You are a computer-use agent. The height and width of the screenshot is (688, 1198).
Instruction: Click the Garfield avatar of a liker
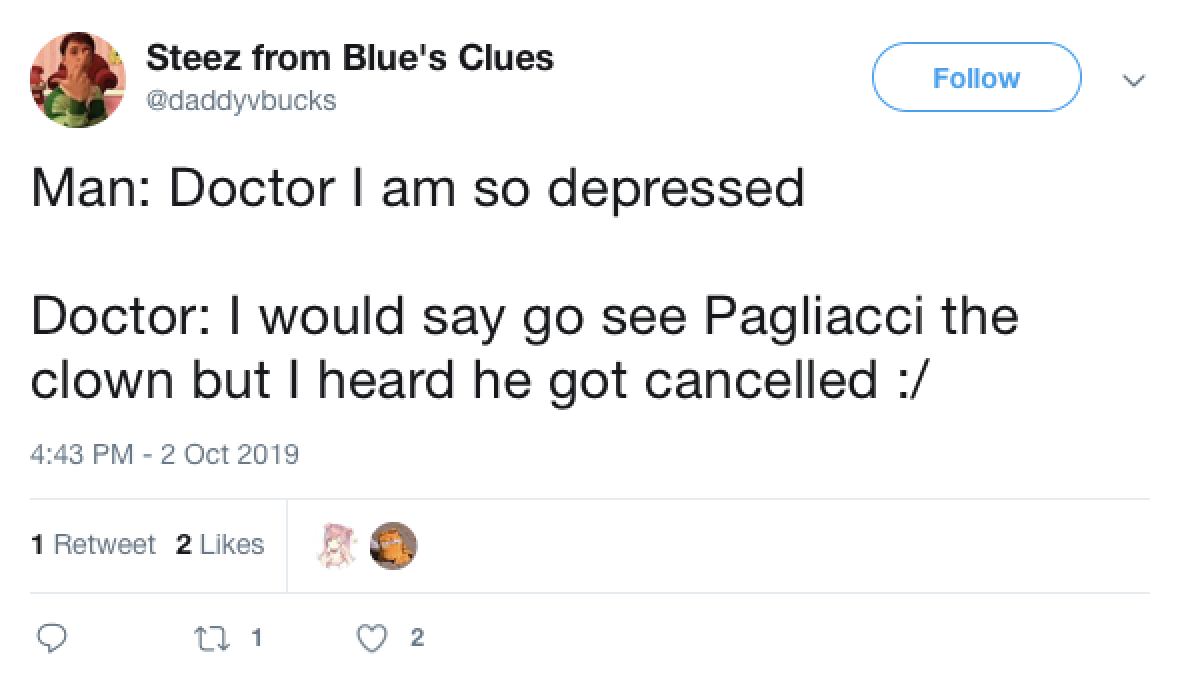(x=393, y=546)
